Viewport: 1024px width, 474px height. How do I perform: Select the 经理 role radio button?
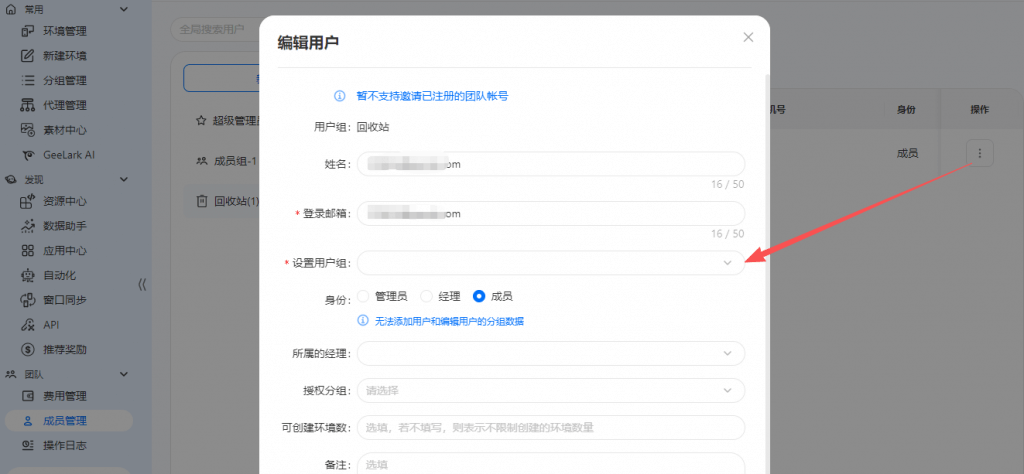point(427,296)
